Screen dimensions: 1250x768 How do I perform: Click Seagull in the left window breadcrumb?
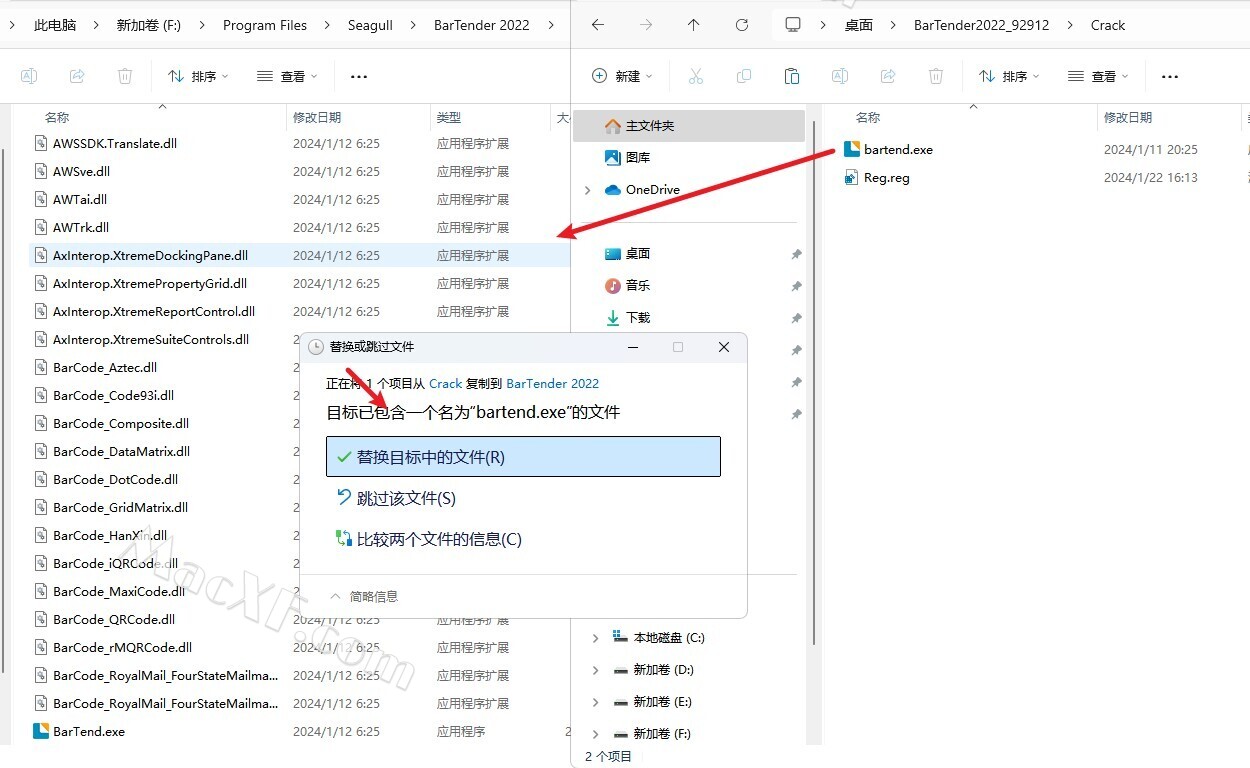coord(370,25)
